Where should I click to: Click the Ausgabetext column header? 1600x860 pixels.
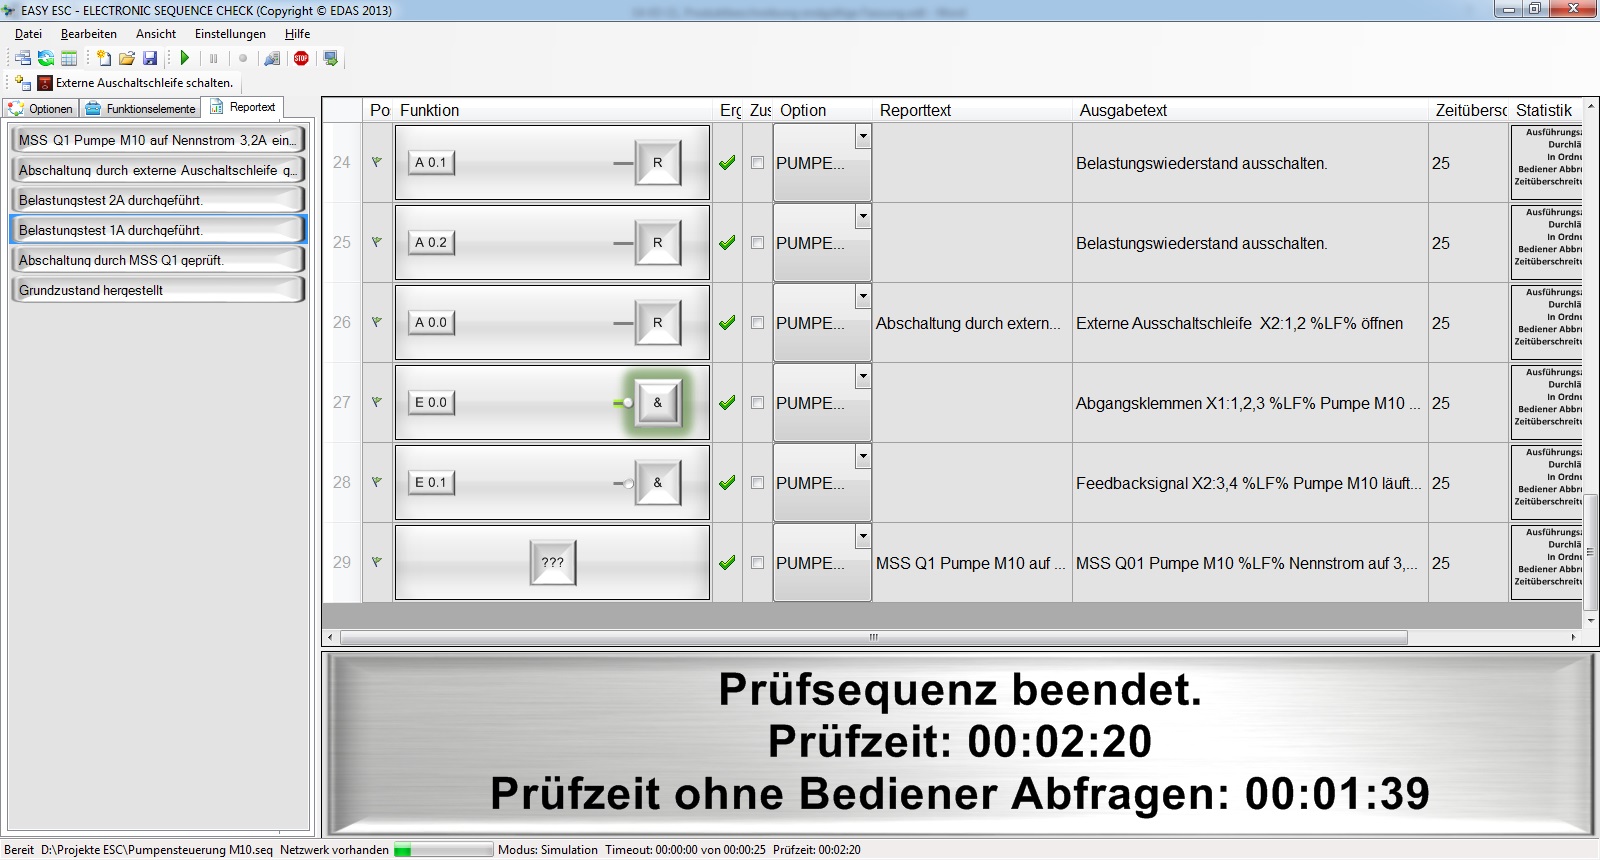(1123, 110)
